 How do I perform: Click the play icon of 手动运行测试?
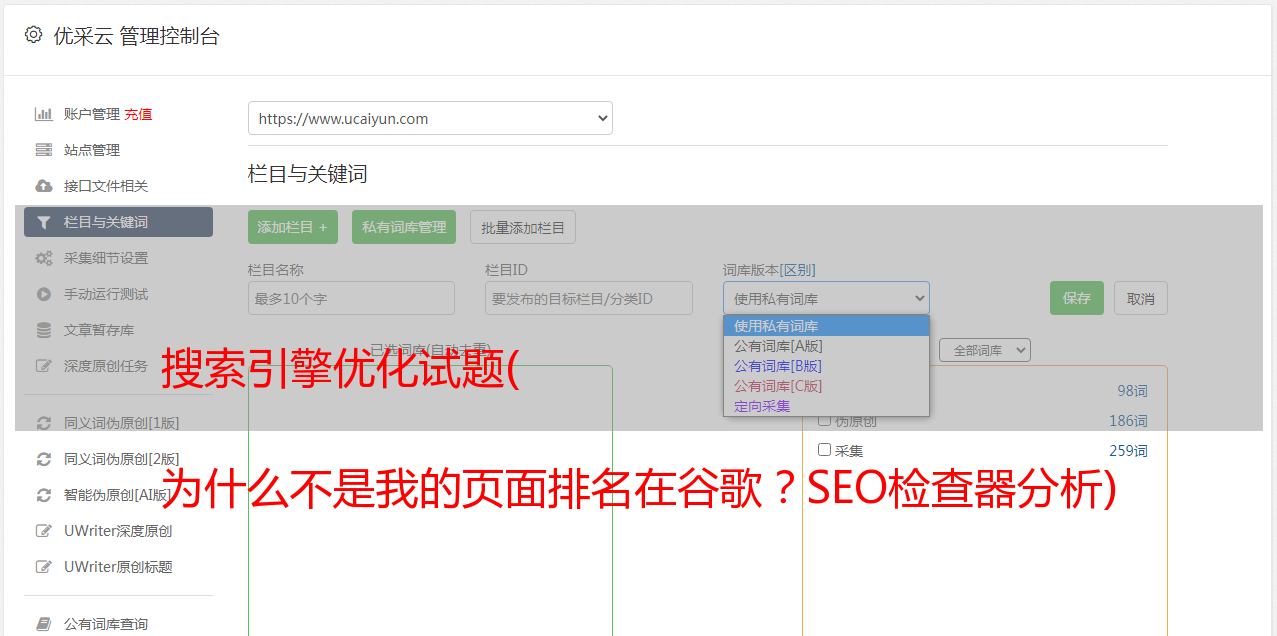(44, 294)
